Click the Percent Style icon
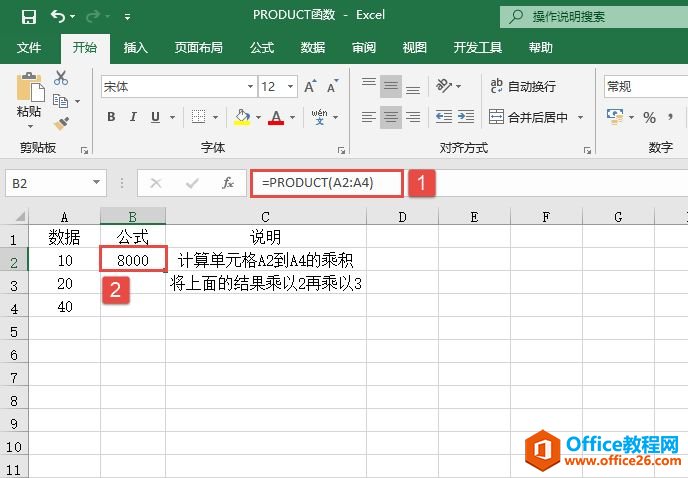Image resolution: width=688 pixels, height=478 pixels. click(649, 118)
